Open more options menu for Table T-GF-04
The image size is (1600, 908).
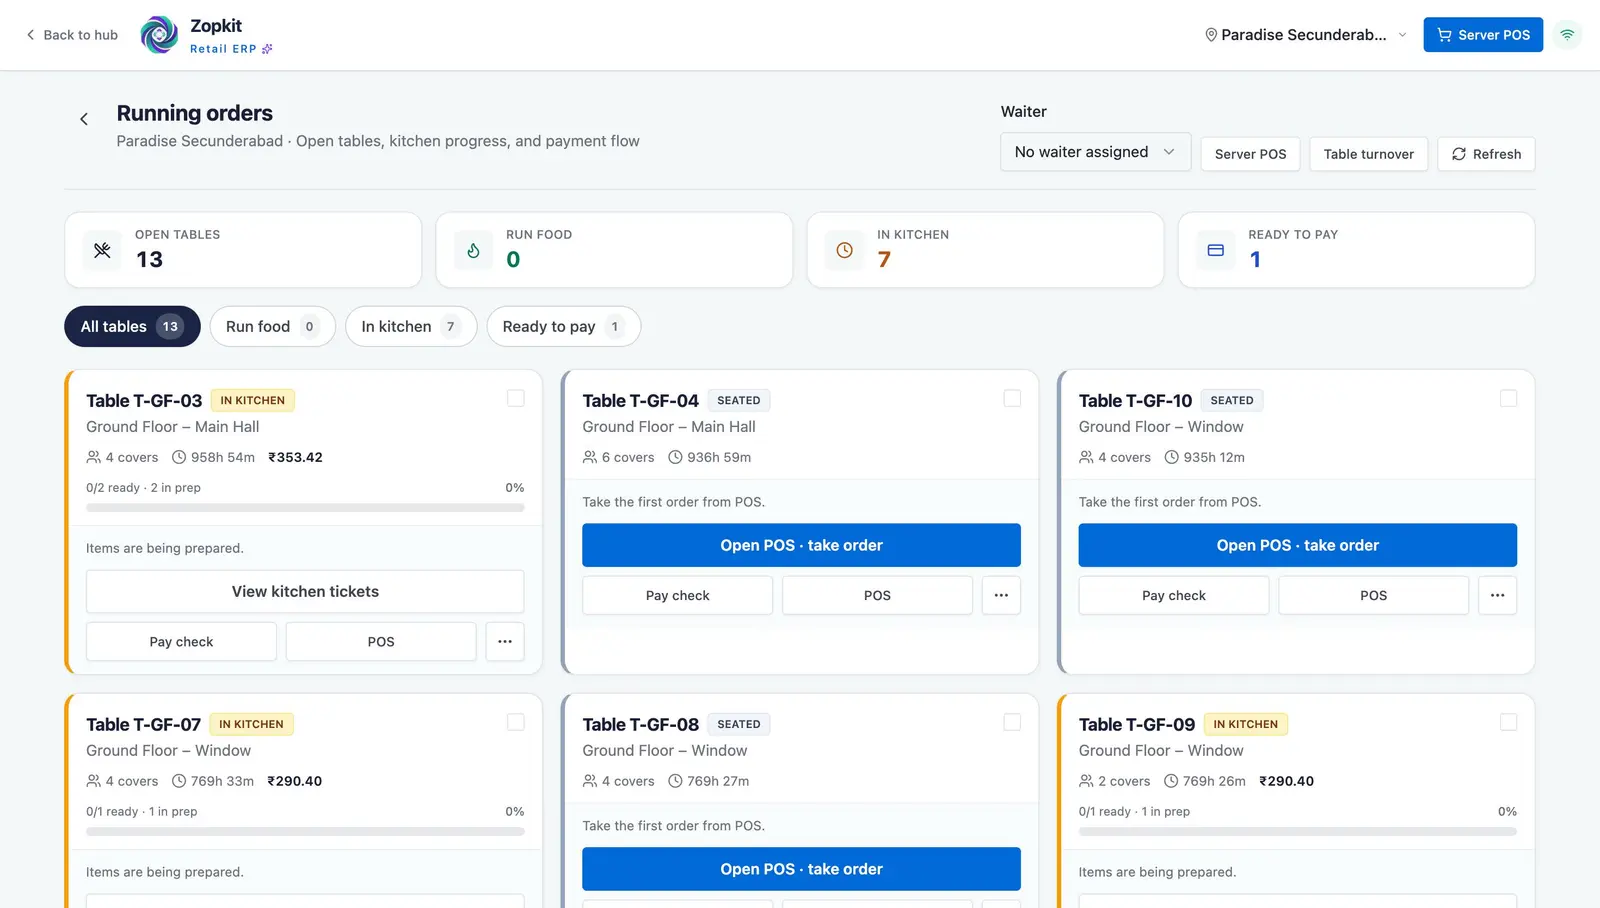[1001, 596]
